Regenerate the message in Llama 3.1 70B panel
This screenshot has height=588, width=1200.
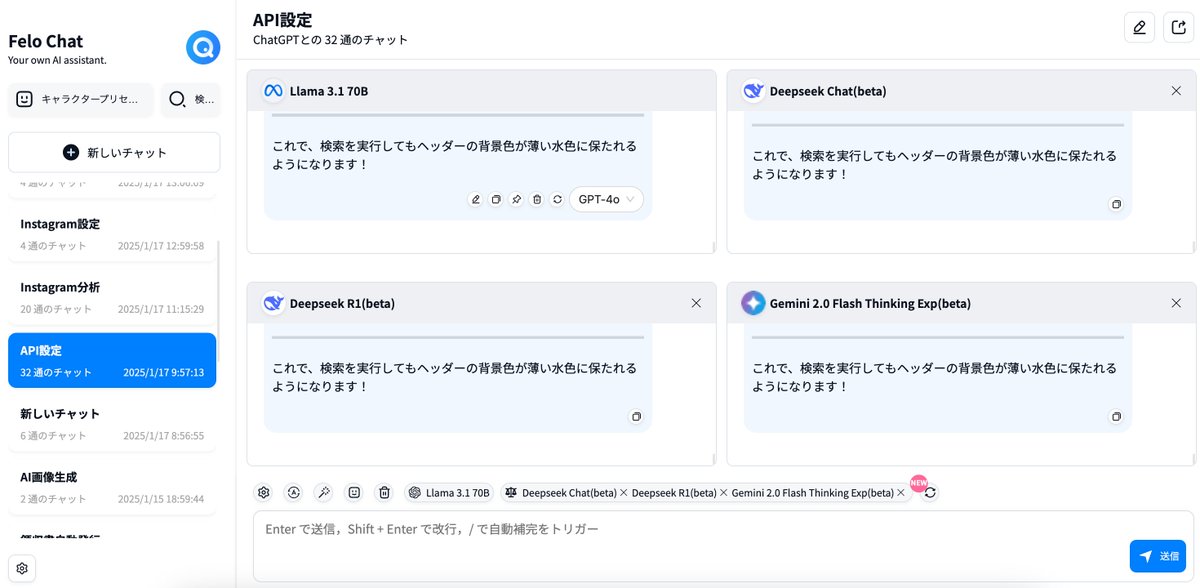(557, 200)
